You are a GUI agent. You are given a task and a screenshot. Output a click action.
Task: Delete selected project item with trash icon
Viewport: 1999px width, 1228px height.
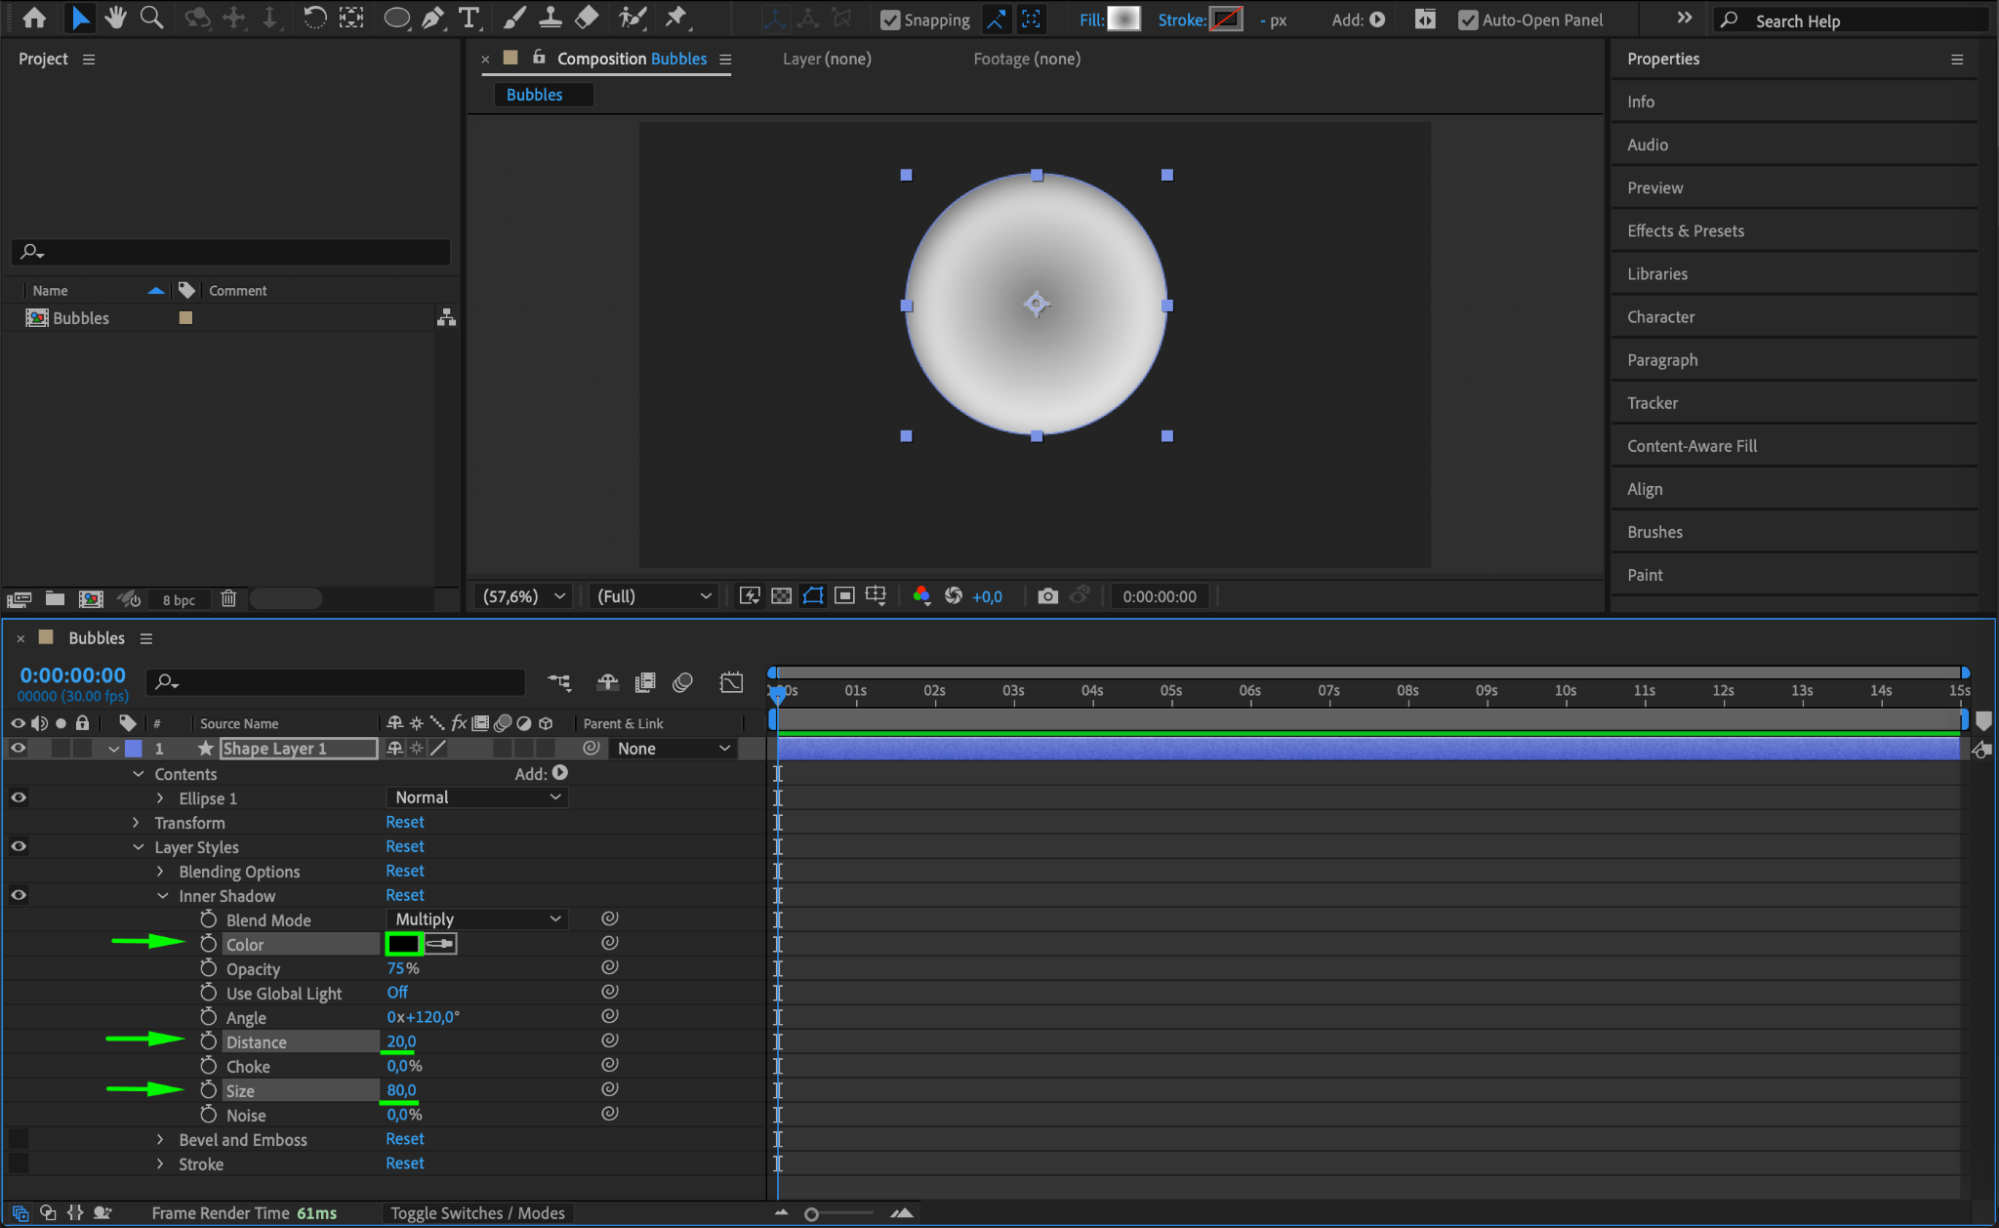click(228, 598)
